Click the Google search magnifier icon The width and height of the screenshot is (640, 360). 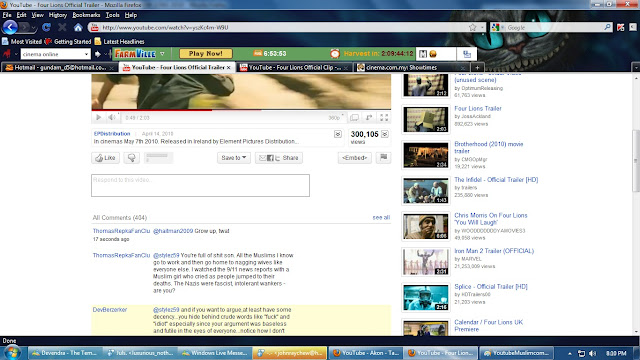pyautogui.click(x=607, y=27)
